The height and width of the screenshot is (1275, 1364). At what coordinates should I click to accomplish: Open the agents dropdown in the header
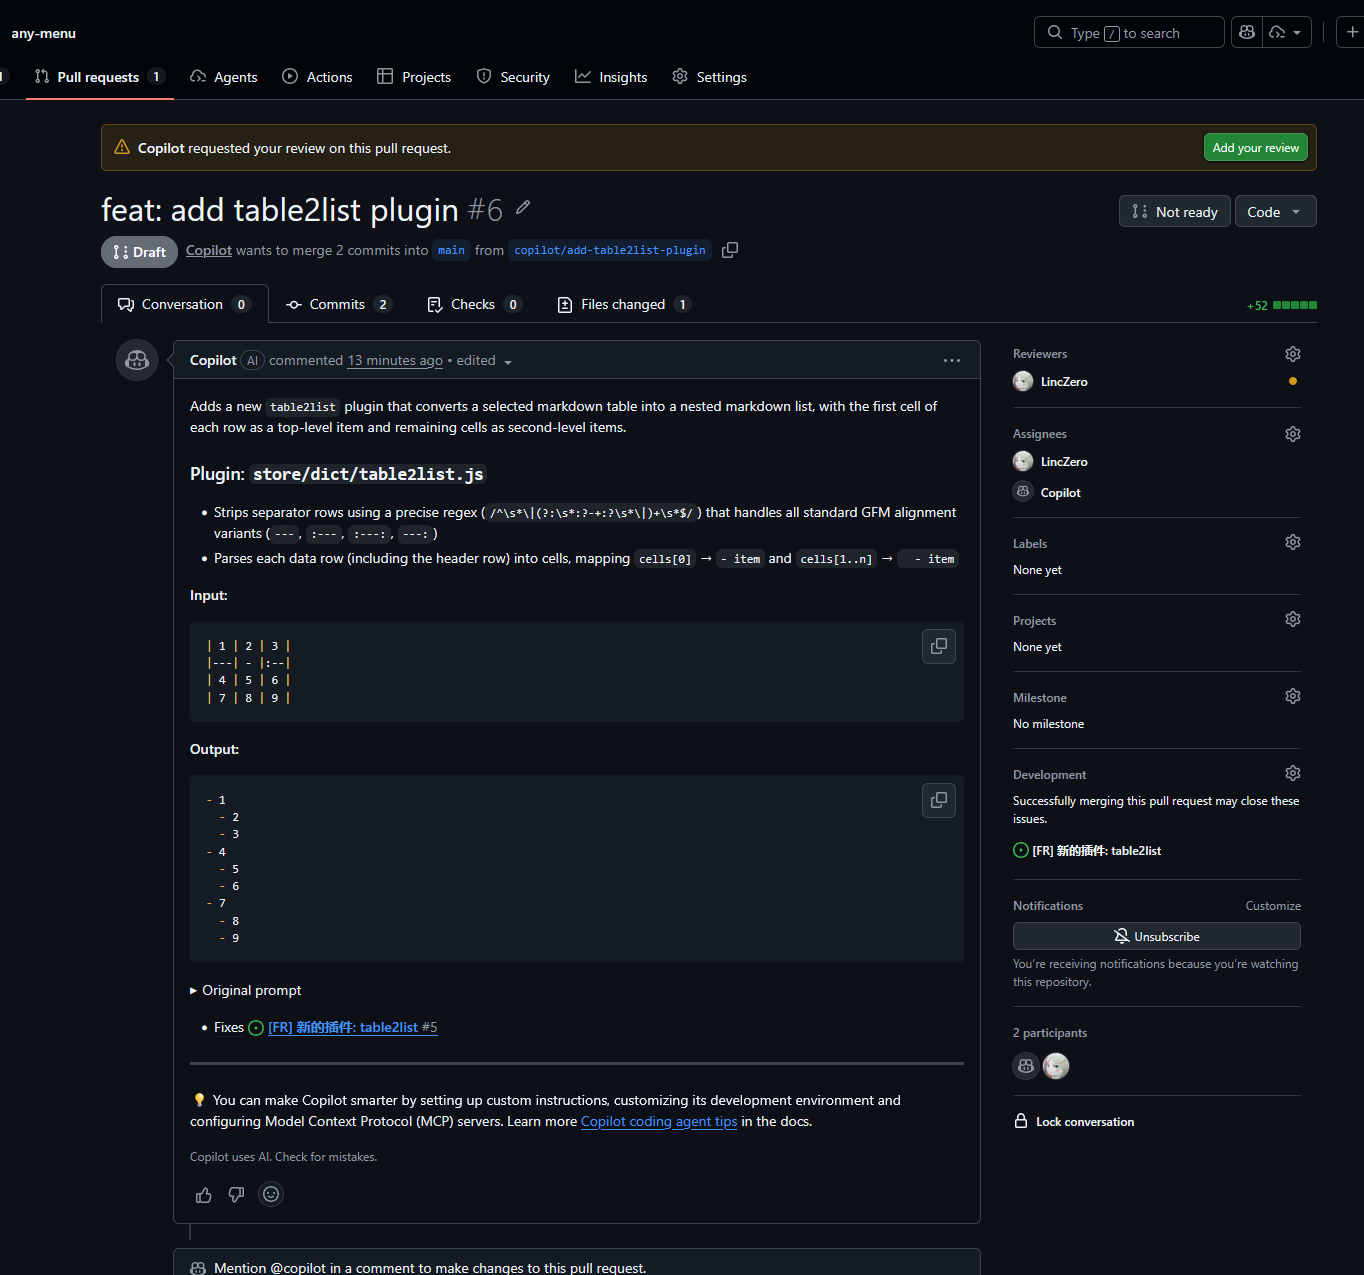tap(1287, 32)
